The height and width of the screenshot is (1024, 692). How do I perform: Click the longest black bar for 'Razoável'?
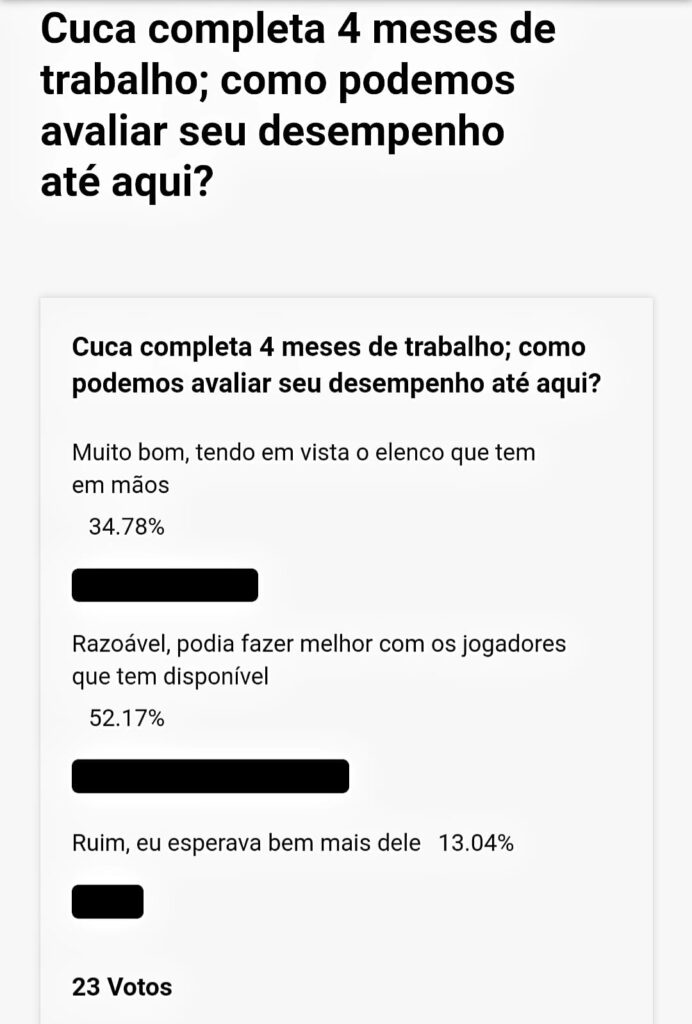210,776
